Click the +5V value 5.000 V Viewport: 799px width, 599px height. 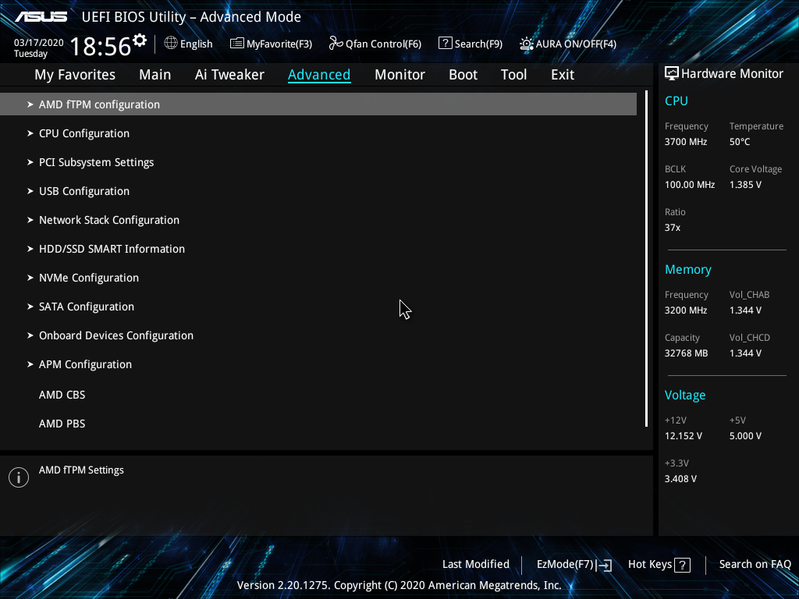(745, 436)
